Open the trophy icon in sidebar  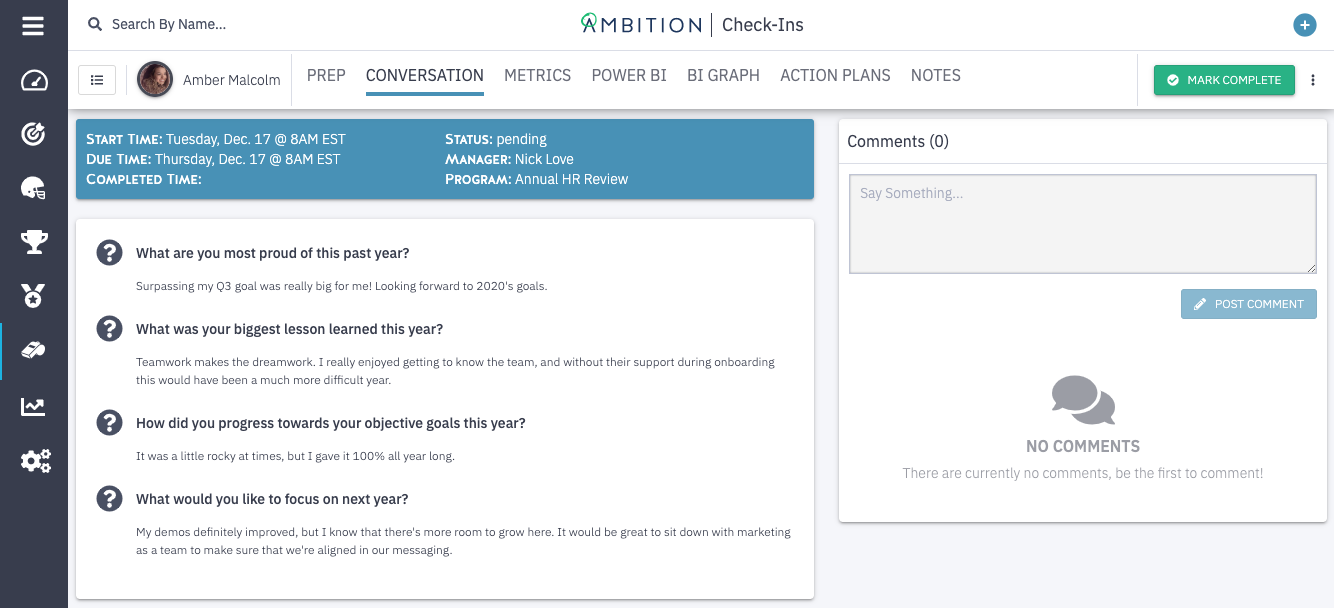tap(34, 241)
